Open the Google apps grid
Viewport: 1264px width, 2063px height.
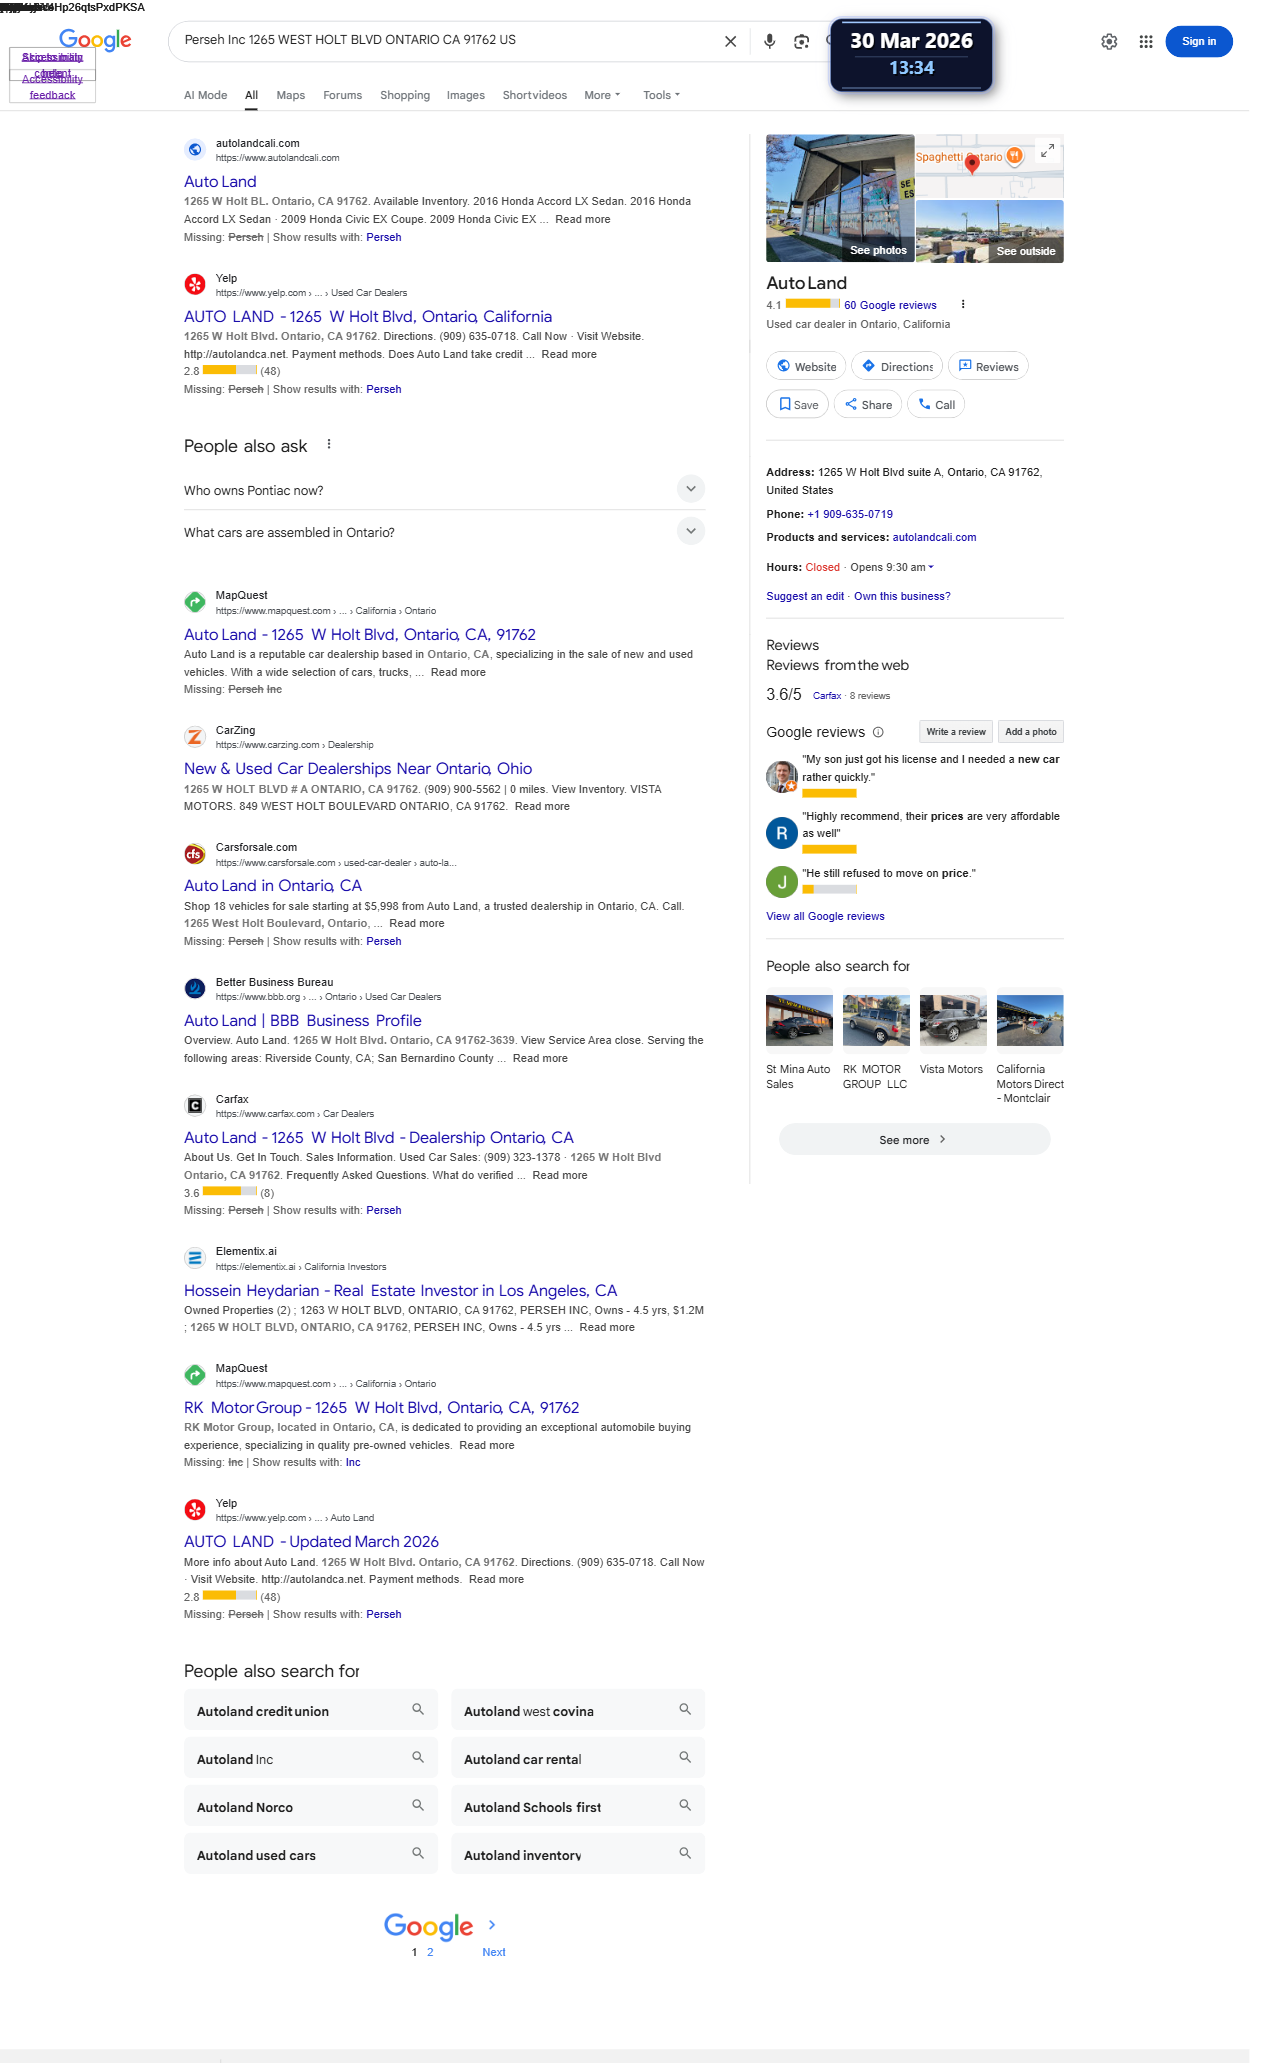click(1146, 41)
